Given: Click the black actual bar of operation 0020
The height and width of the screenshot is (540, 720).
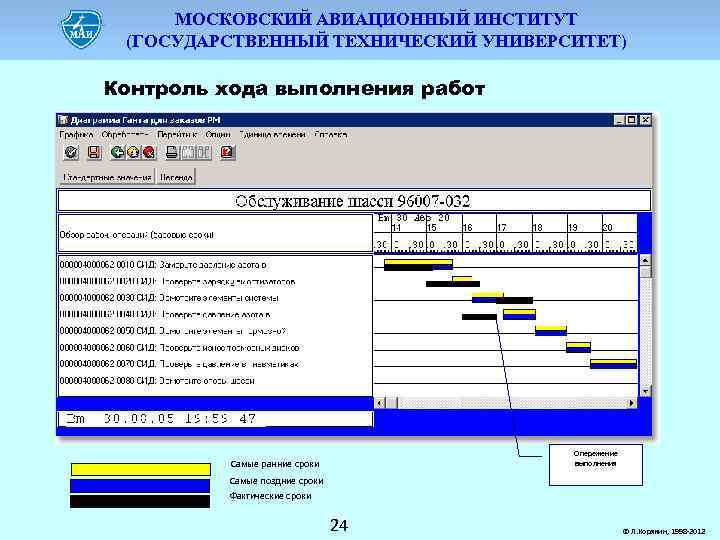Looking at the screenshot, I should point(453,284).
